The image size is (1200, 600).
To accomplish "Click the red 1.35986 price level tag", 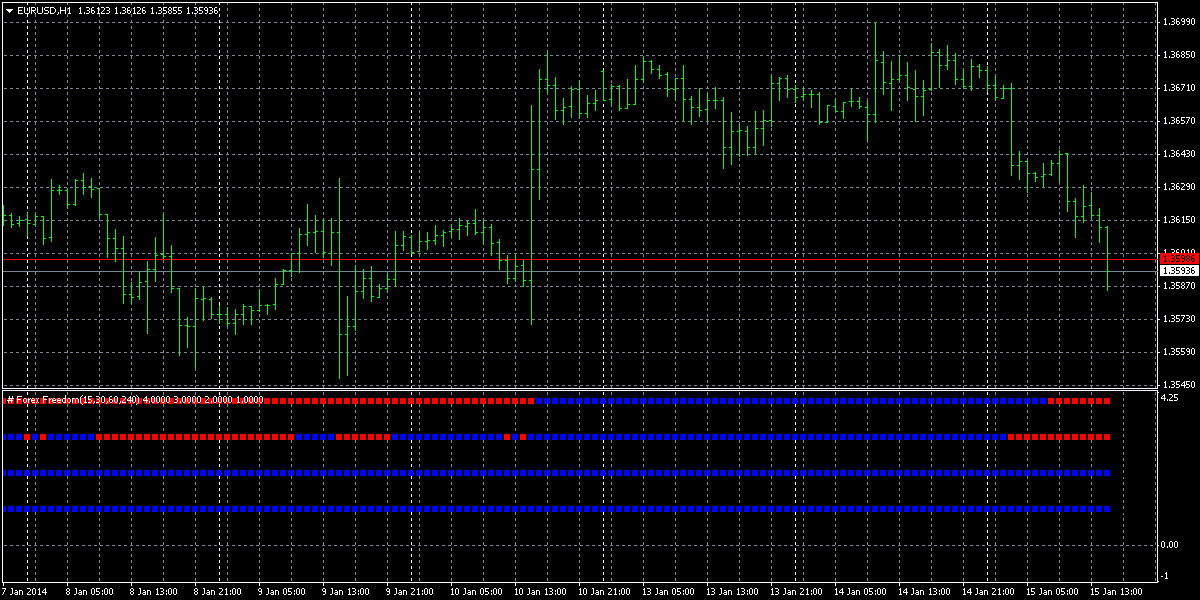I will [x=1178, y=258].
